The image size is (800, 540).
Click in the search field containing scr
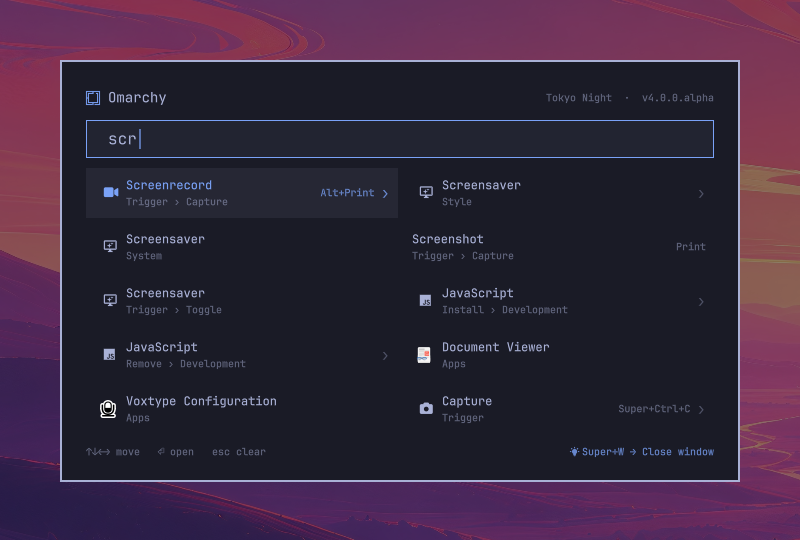tap(400, 139)
